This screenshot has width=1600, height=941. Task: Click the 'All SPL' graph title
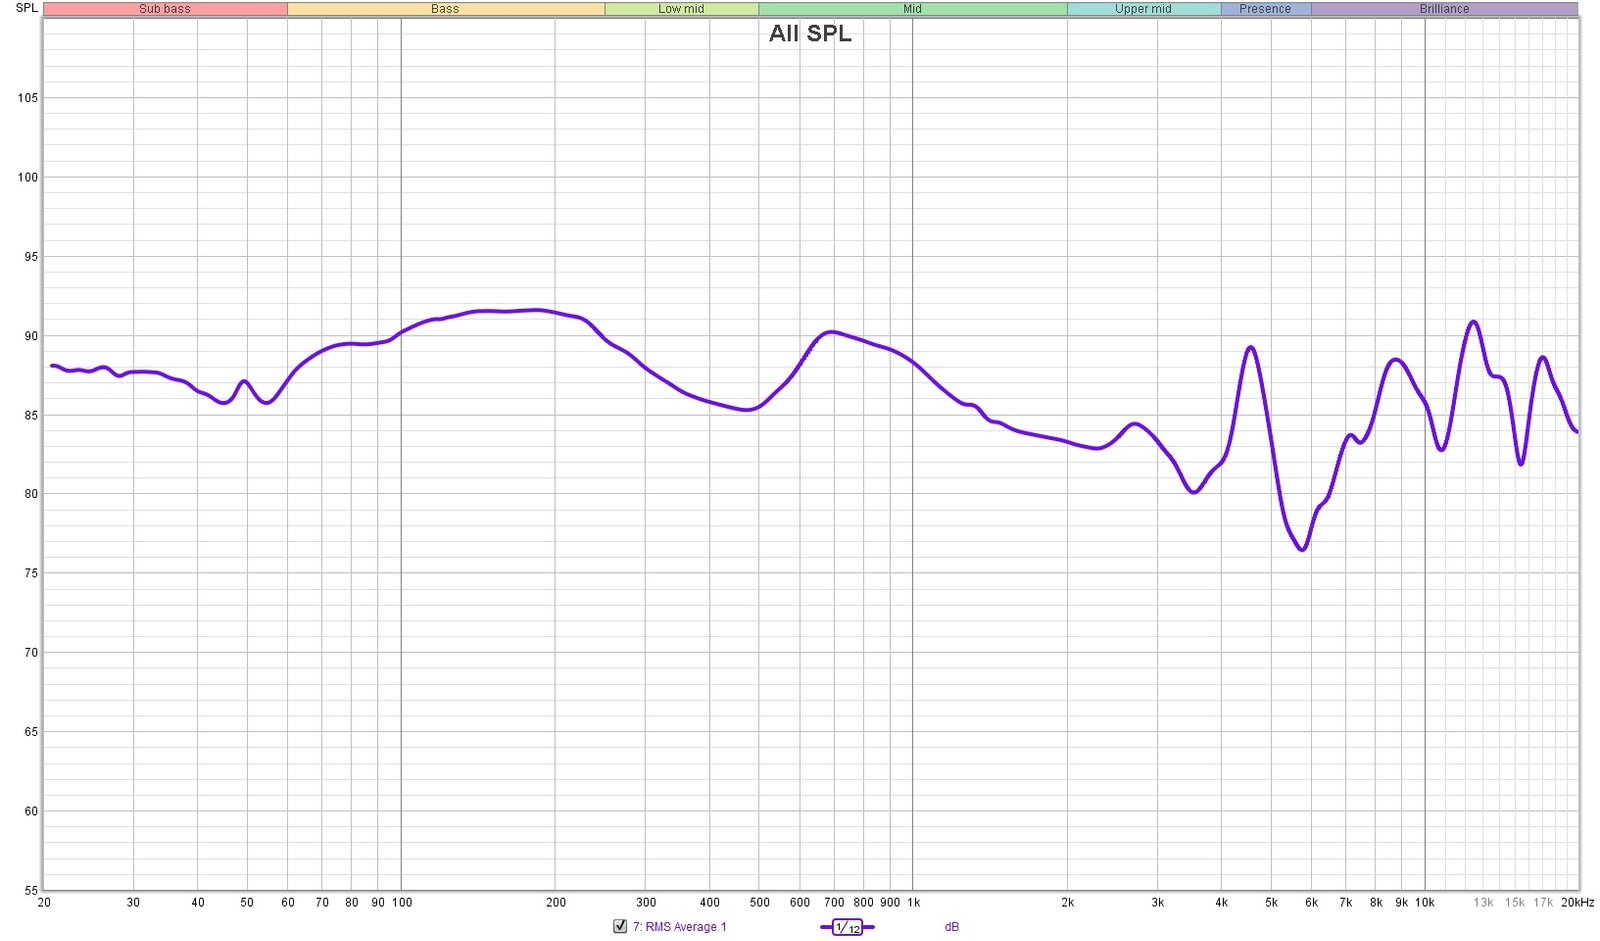(x=810, y=33)
